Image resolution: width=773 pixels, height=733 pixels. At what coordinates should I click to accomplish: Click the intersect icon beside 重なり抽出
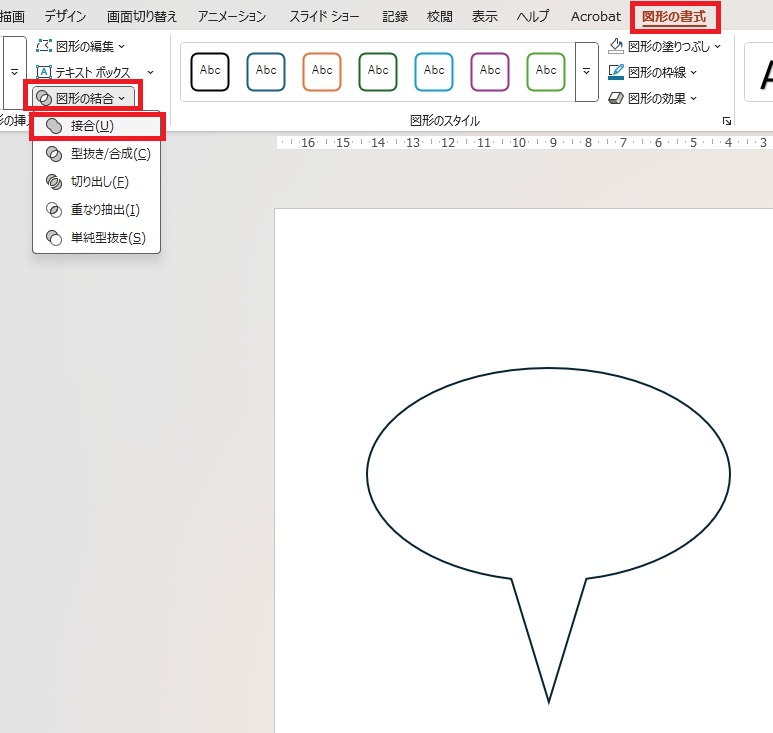54,210
